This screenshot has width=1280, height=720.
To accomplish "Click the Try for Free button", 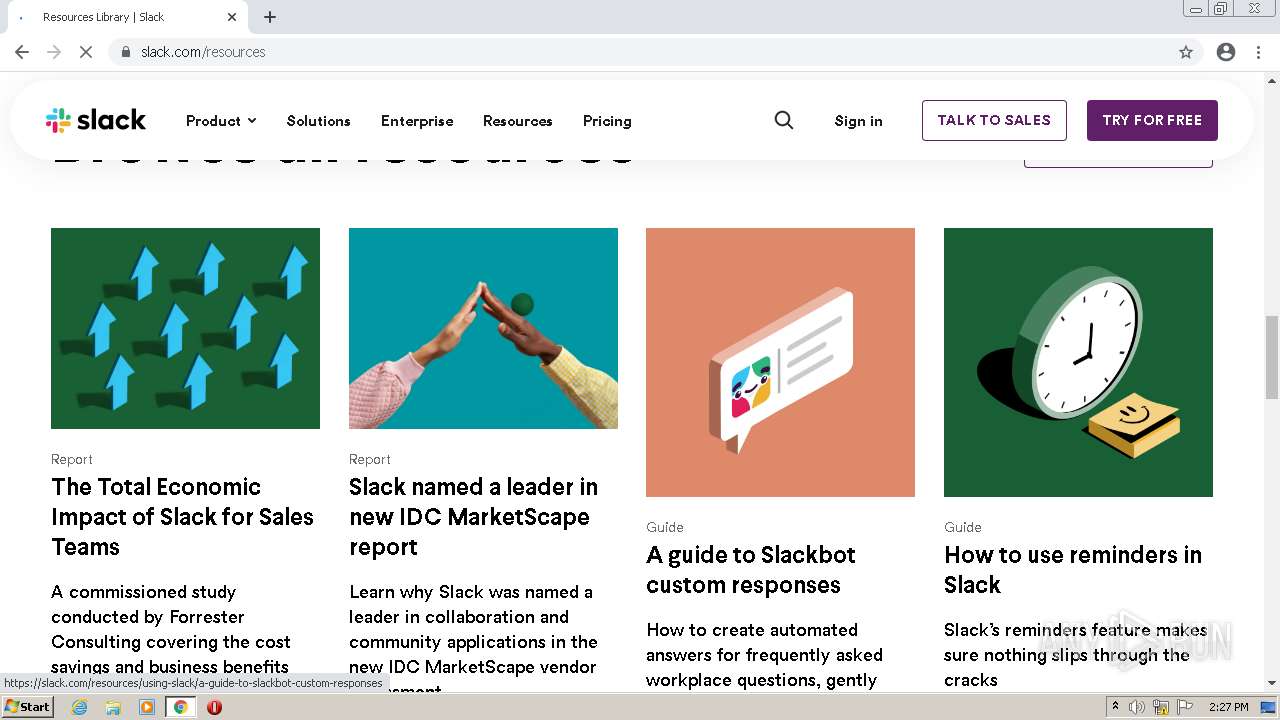I will [1152, 120].
